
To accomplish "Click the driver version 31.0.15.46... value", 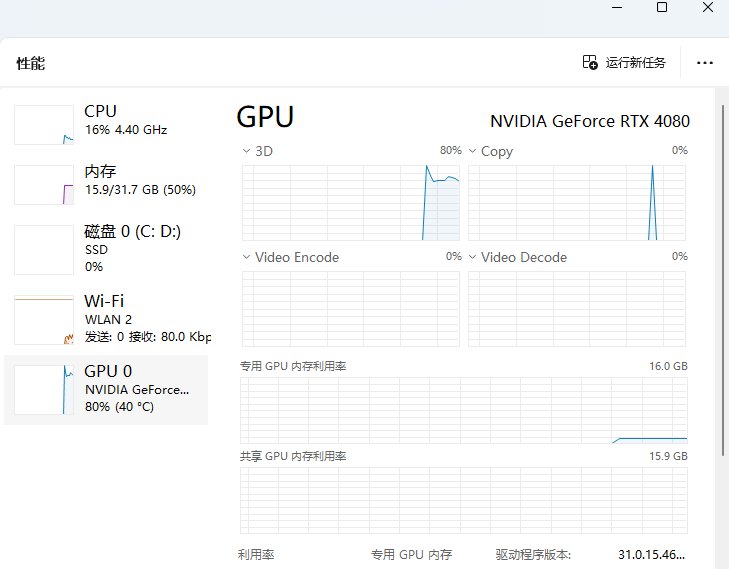I will coord(651,554).
